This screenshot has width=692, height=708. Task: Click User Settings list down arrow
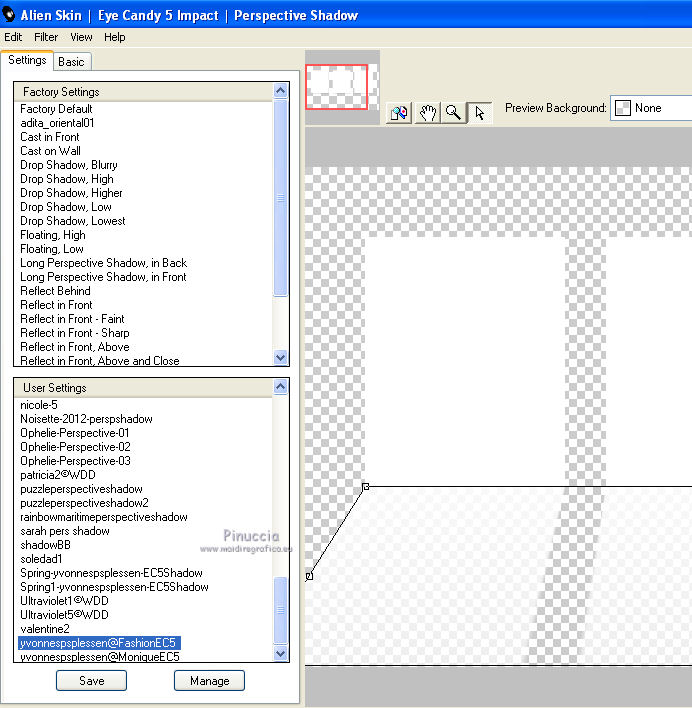point(280,653)
